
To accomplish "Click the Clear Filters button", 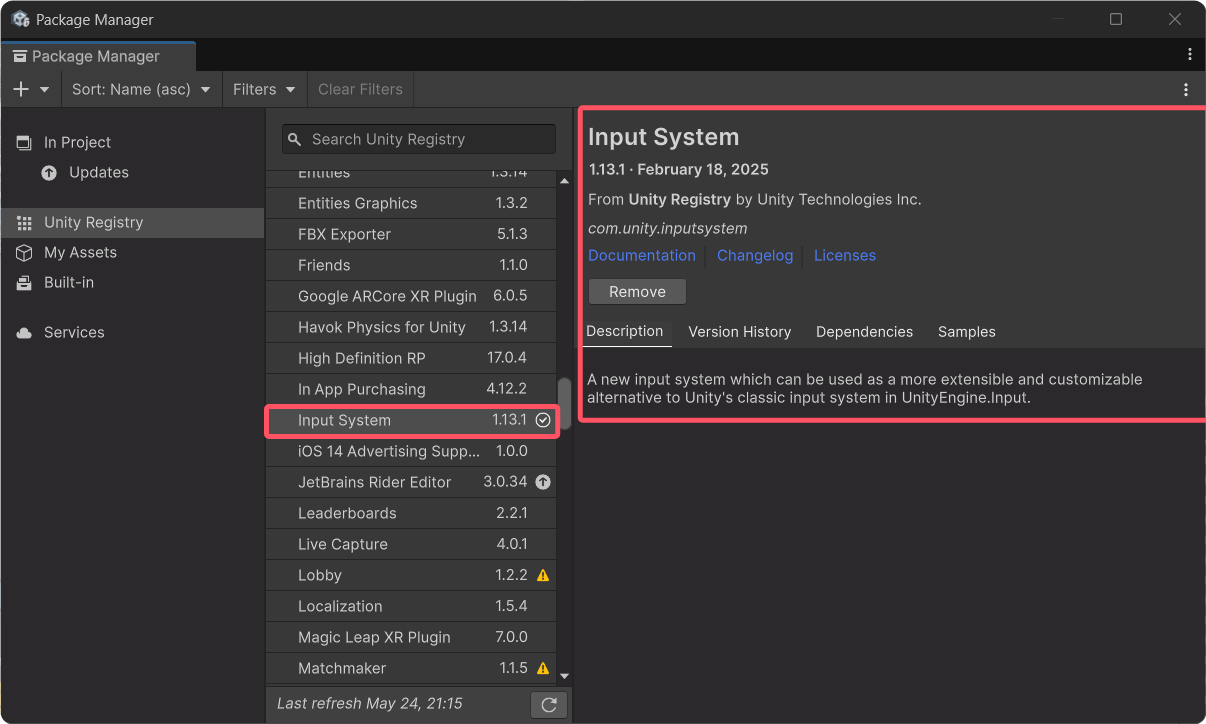I will (x=360, y=89).
